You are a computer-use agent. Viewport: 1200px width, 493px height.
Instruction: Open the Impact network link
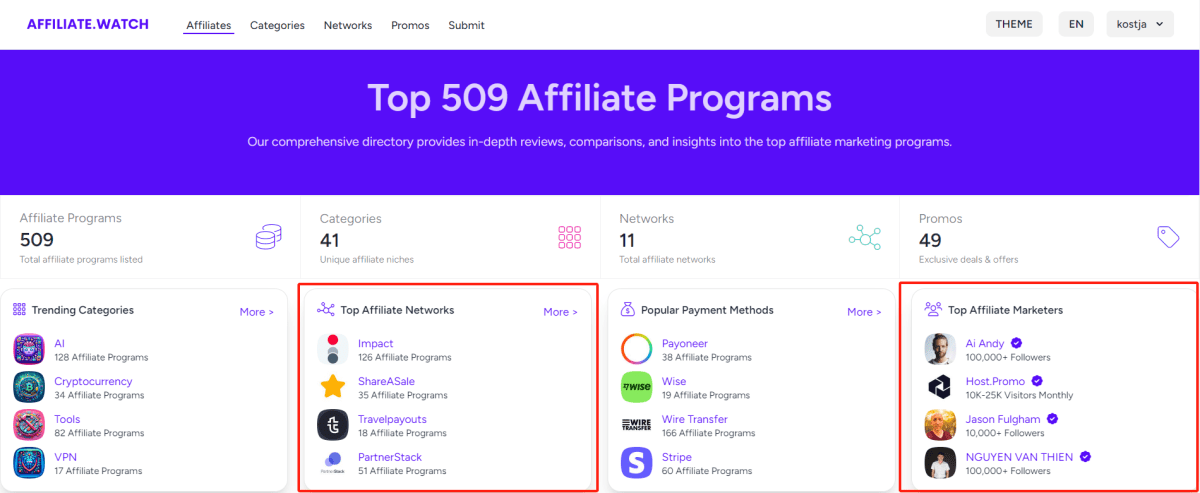tap(376, 343)
